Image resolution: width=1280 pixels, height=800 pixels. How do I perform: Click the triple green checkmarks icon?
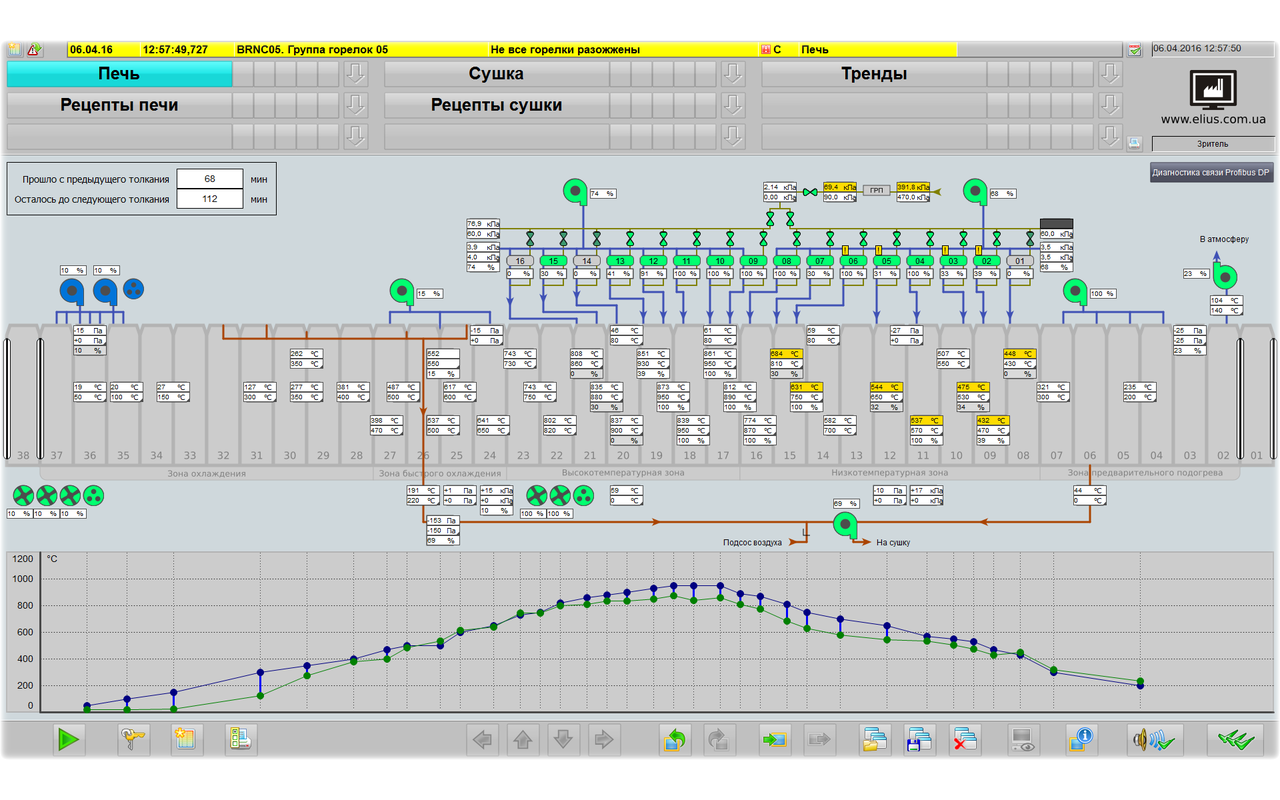(1234, 740)
